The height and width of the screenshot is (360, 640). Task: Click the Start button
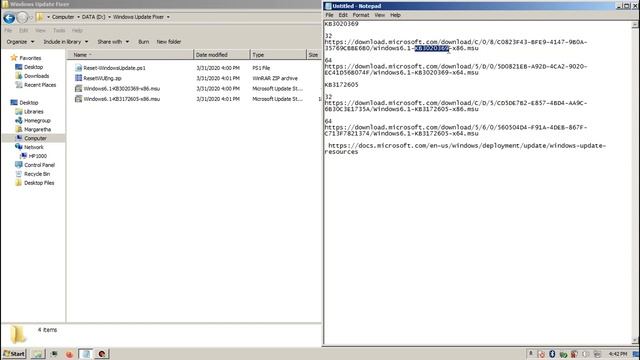point(14,354)
